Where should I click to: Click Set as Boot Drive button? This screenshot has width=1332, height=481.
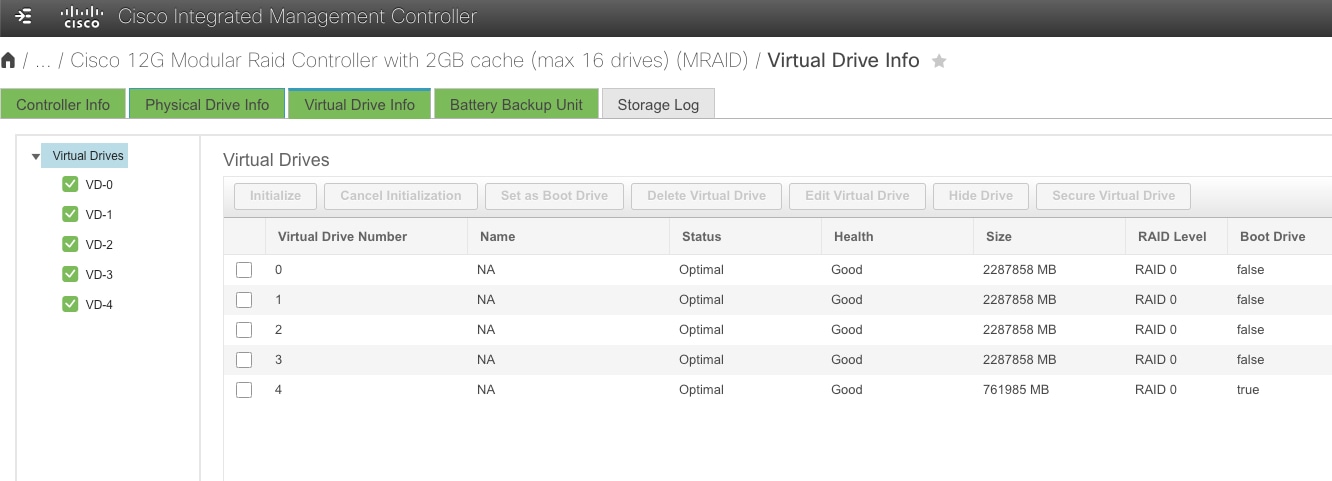[554, 196]
